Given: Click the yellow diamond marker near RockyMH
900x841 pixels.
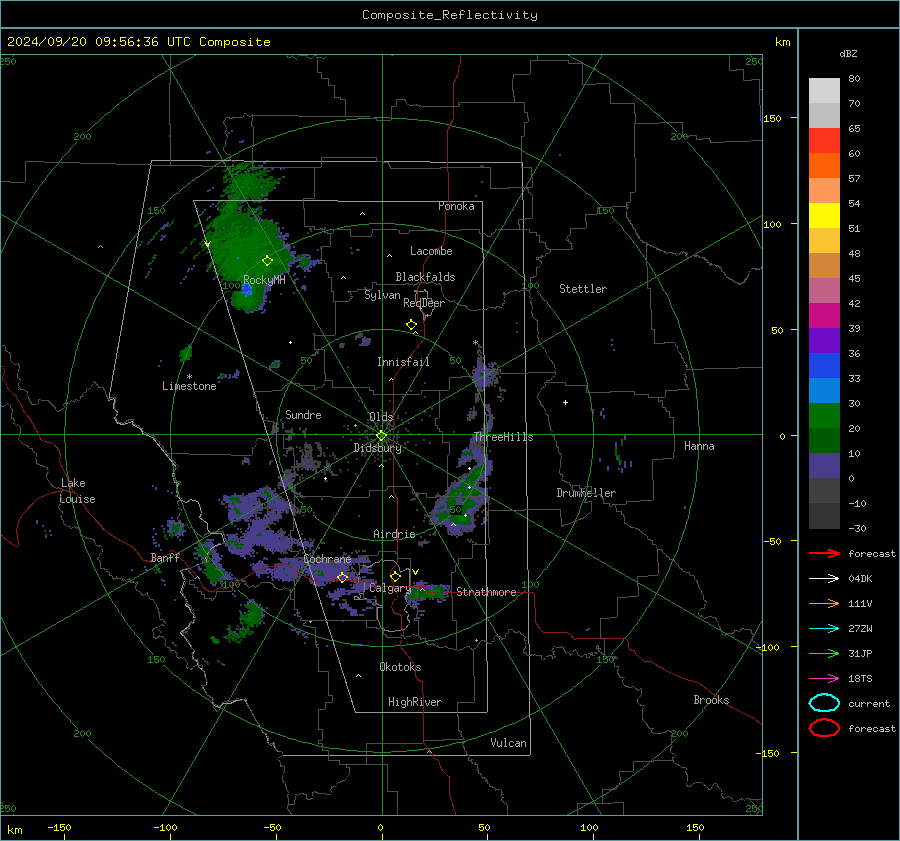Looking at the screenshot, I should click(x=267, y=261).
